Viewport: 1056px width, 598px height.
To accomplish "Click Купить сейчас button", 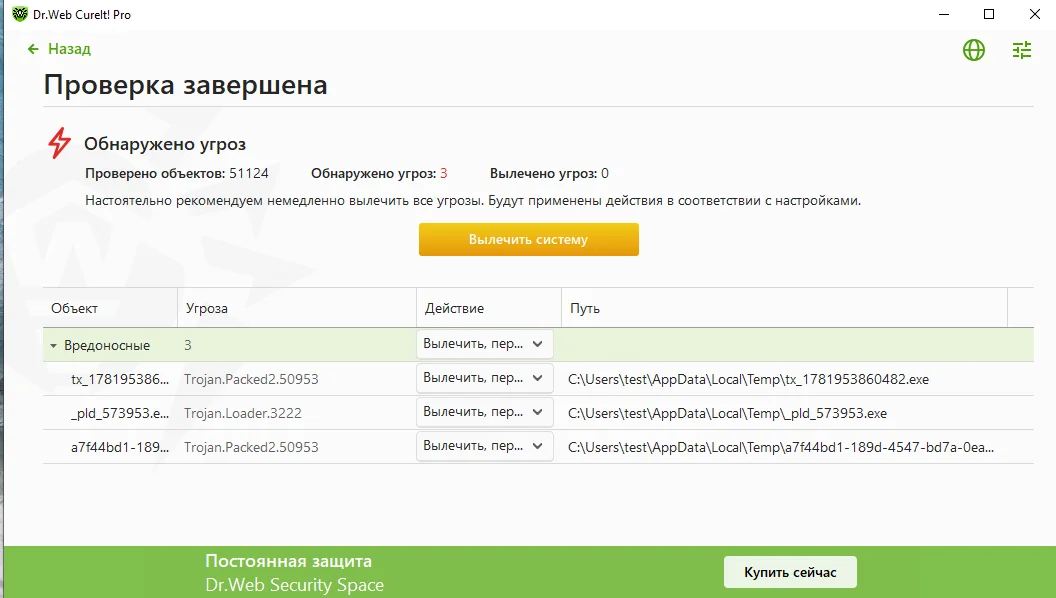I will pyautogui.click(x=790, y=572).
